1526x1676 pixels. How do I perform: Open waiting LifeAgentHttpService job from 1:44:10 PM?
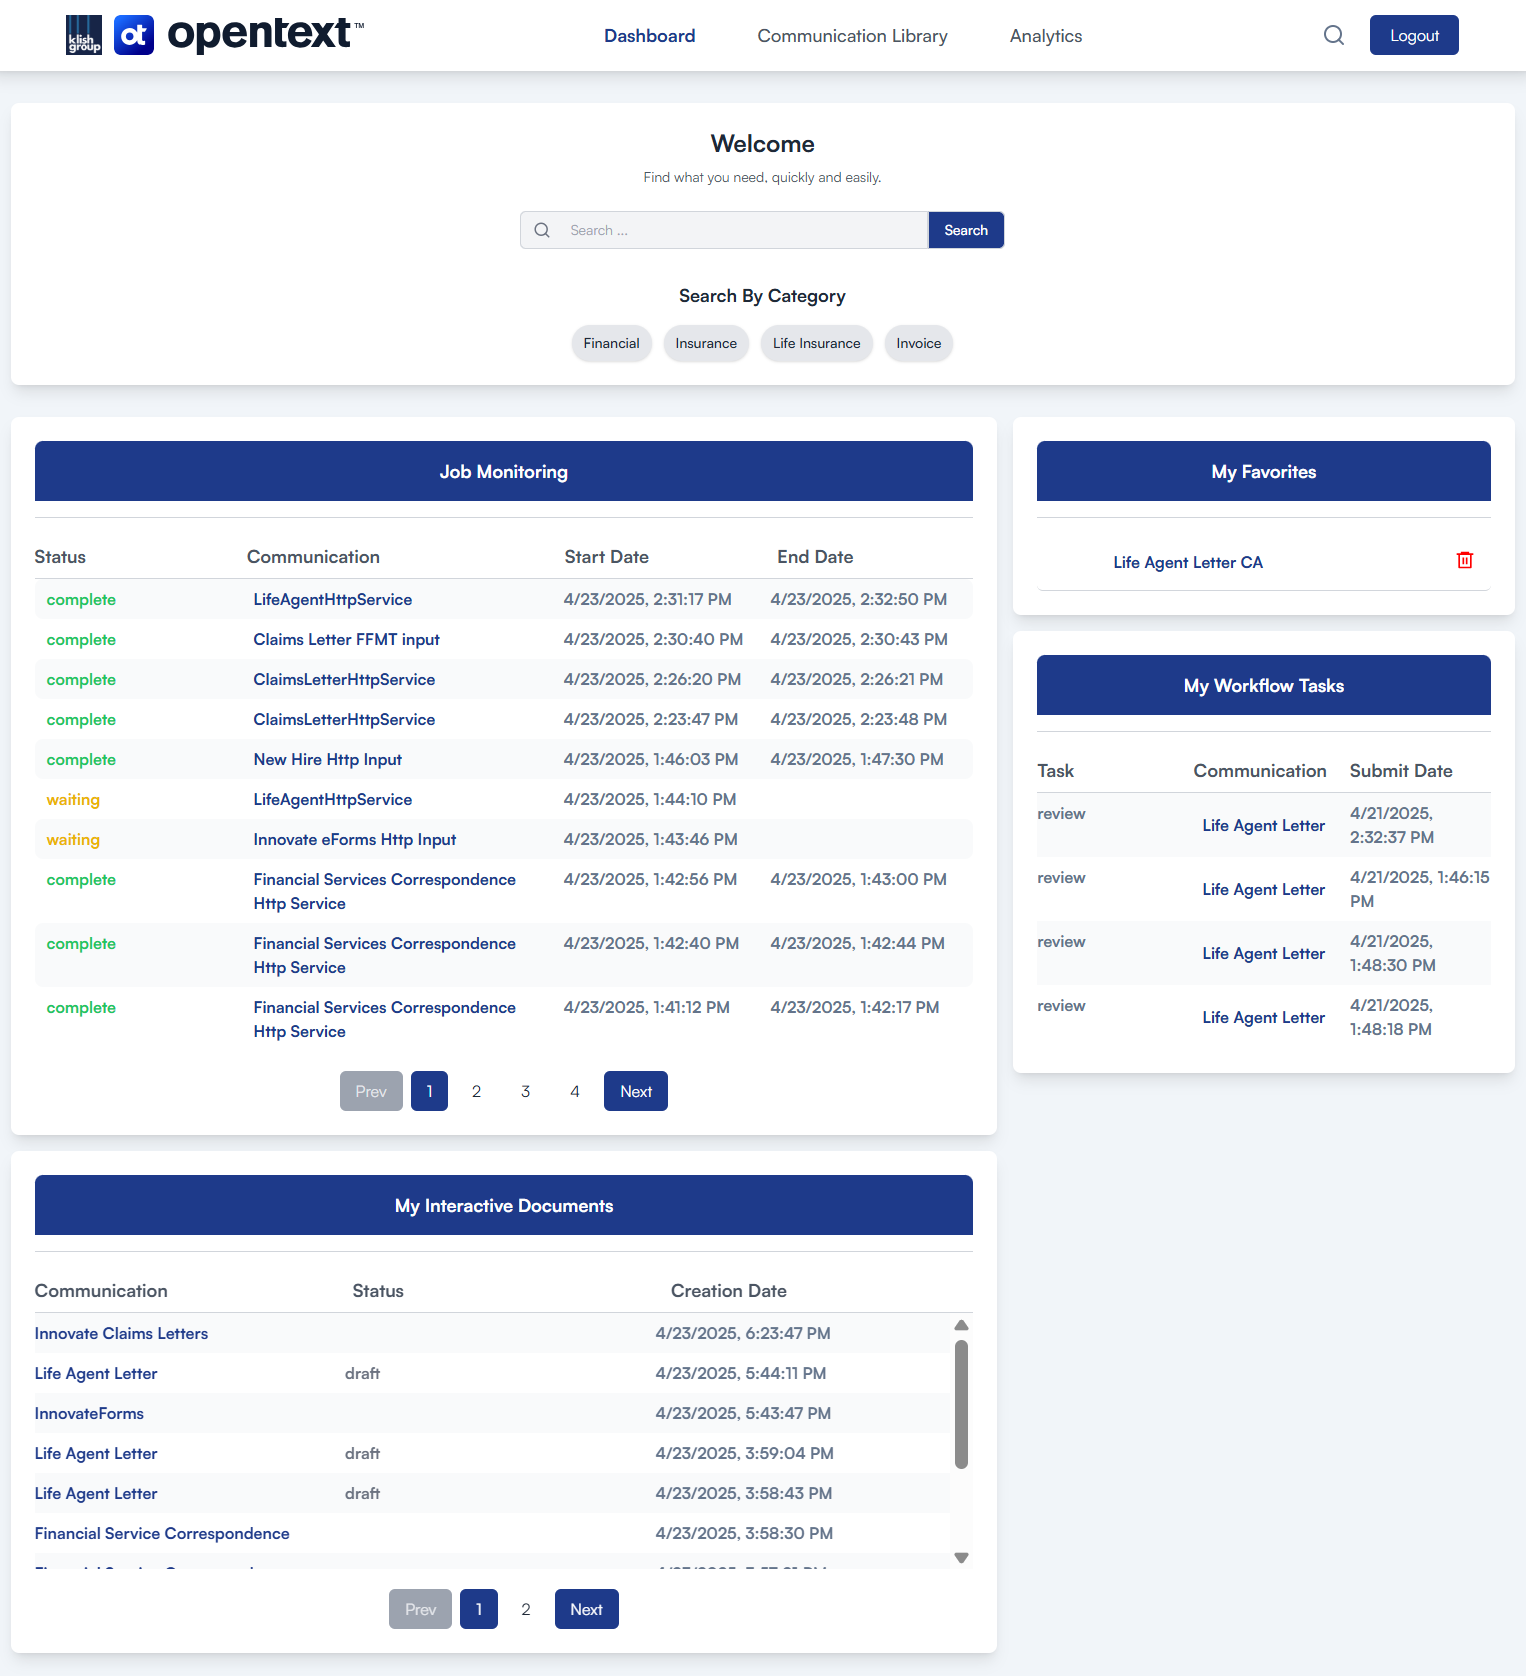click(332, 799)
